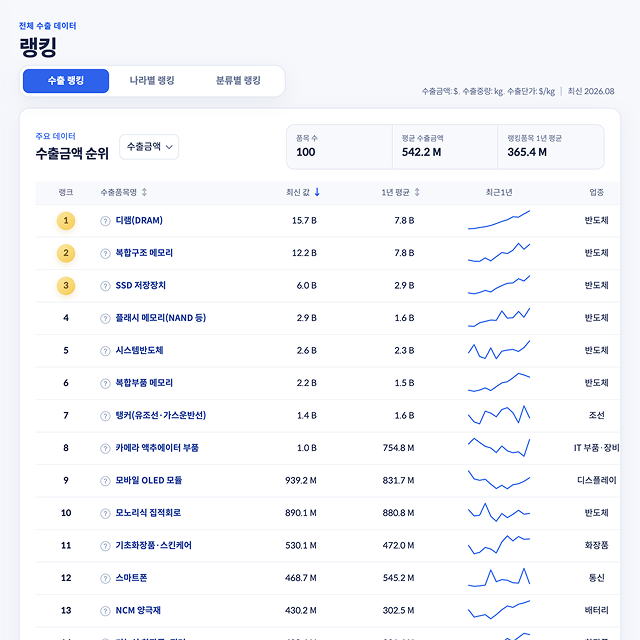Sort by 최신 값 down arrow
The width and height of the screenshot is (640, 640).
[317, 192]
